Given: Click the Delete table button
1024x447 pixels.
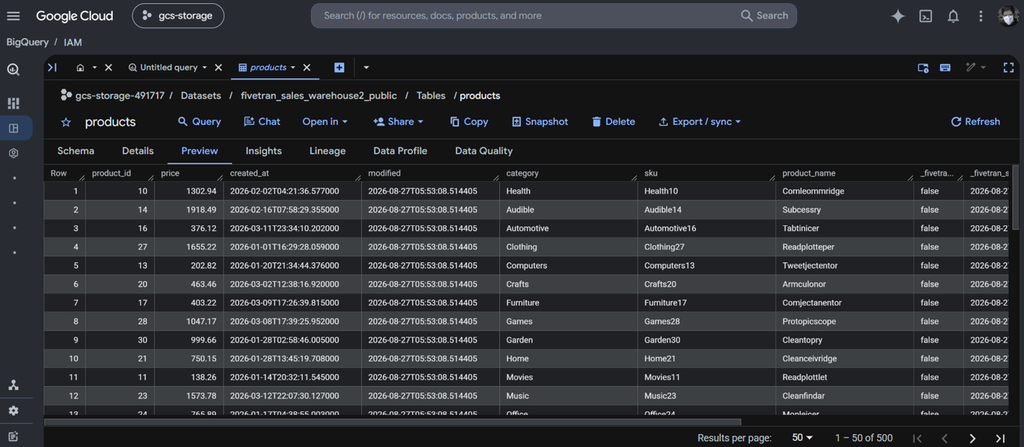Looking at the screenshot, I should [613, 122].
